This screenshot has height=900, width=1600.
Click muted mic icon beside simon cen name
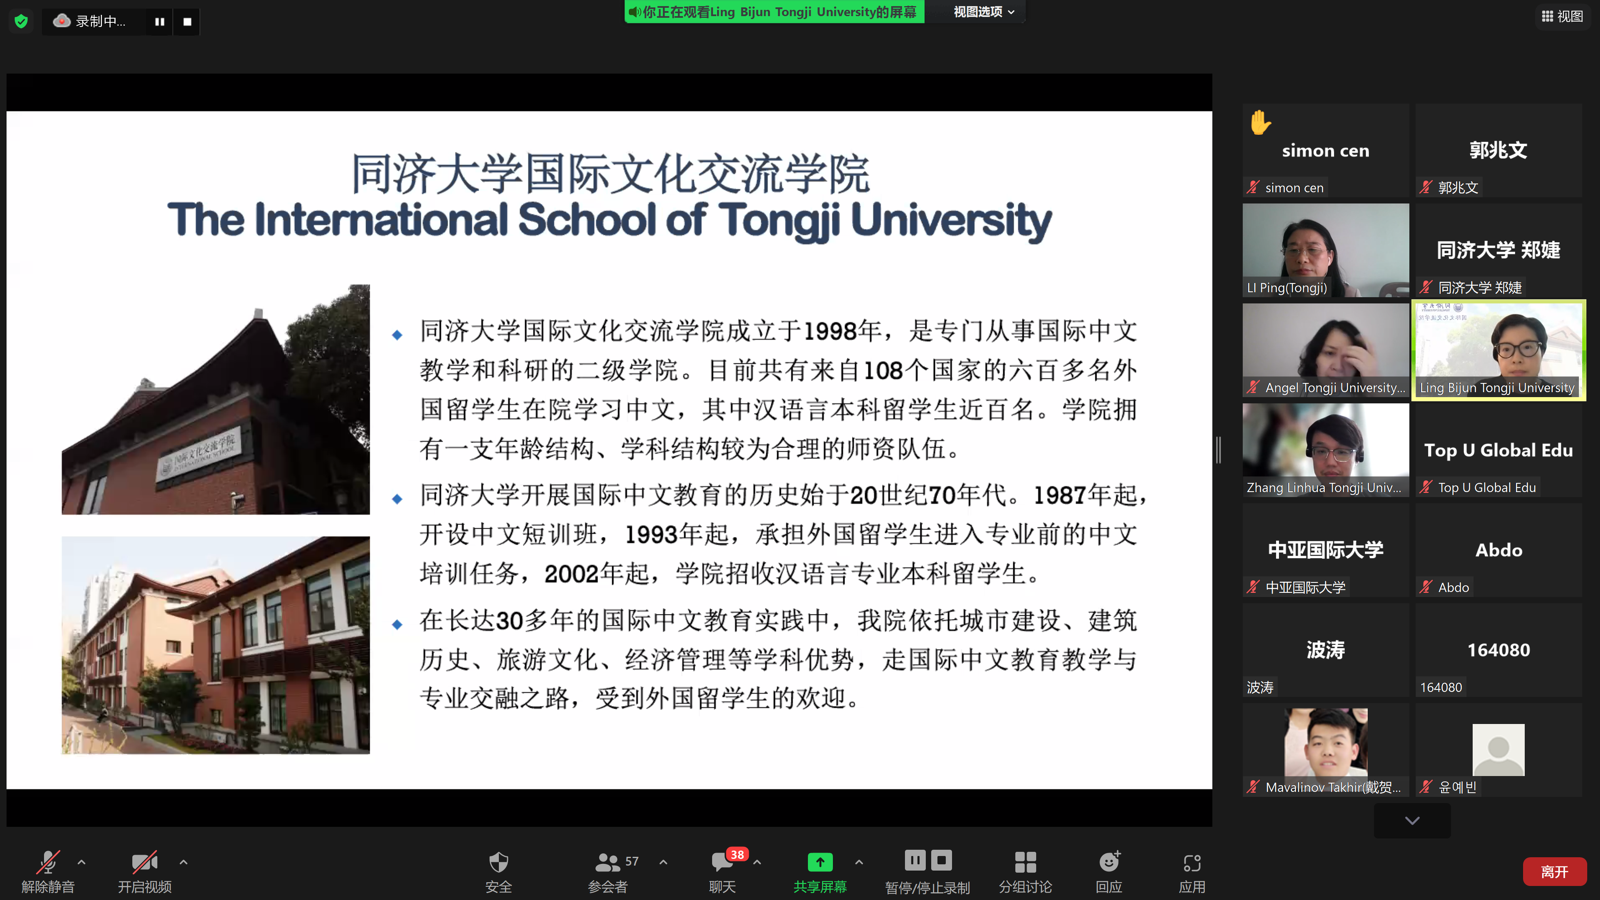coord(1253,187)
